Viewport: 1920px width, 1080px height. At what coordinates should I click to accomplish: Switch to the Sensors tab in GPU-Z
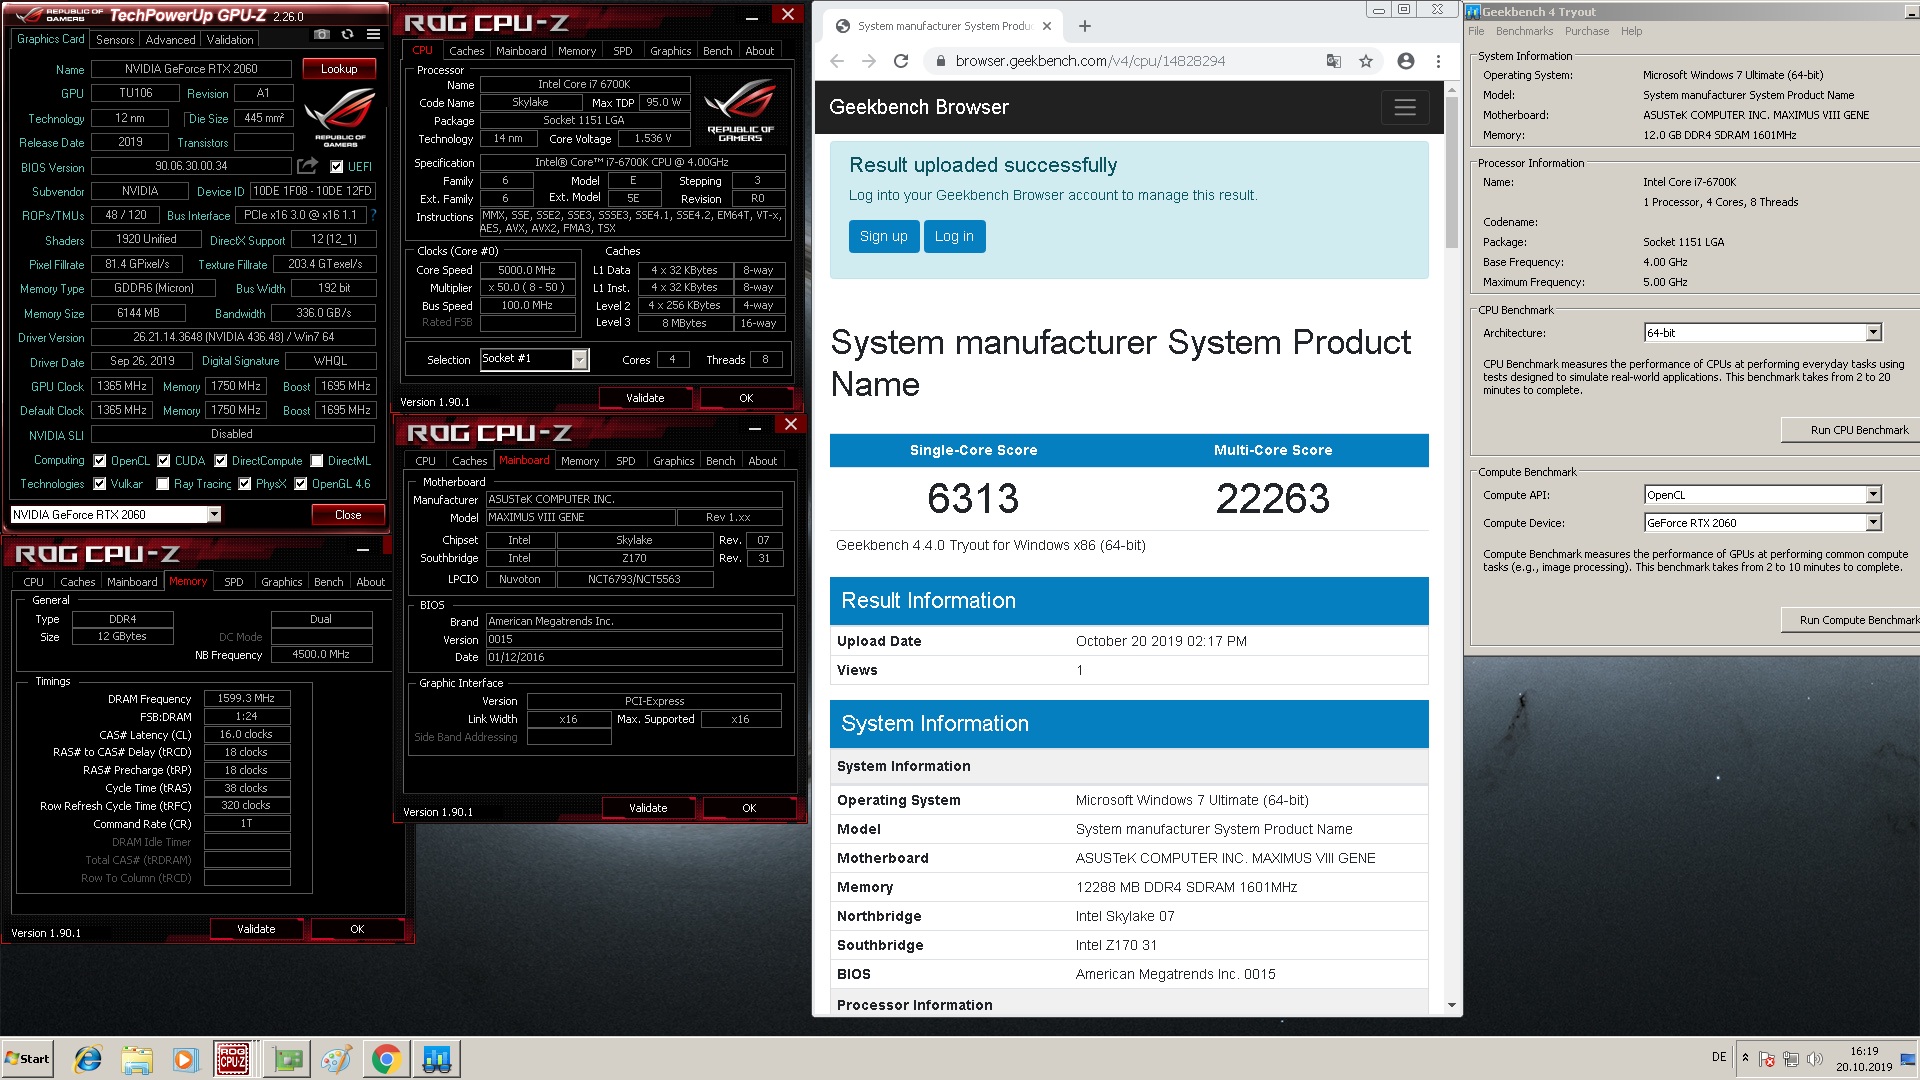tap(115, 40)
